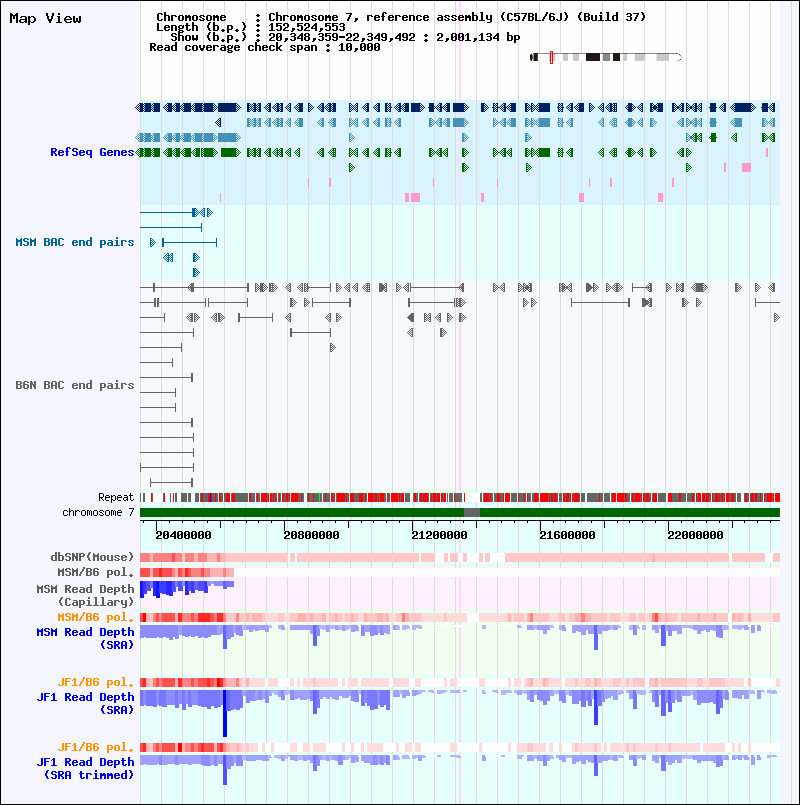Open MSM Read Depth (SRA) track link
800x805 pixels.
85,638
